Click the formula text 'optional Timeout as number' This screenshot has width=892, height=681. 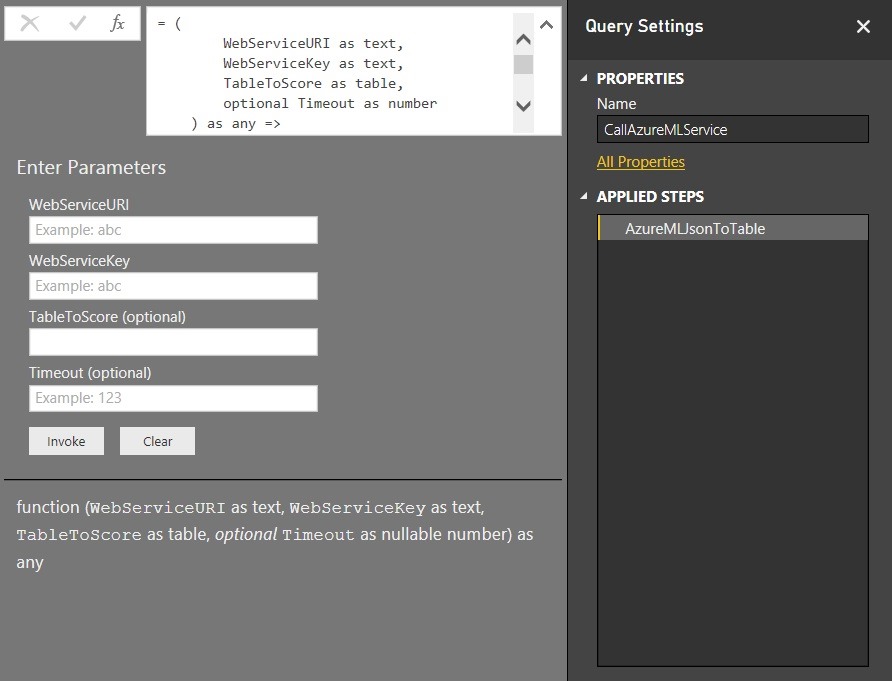[x=330, y=104]
